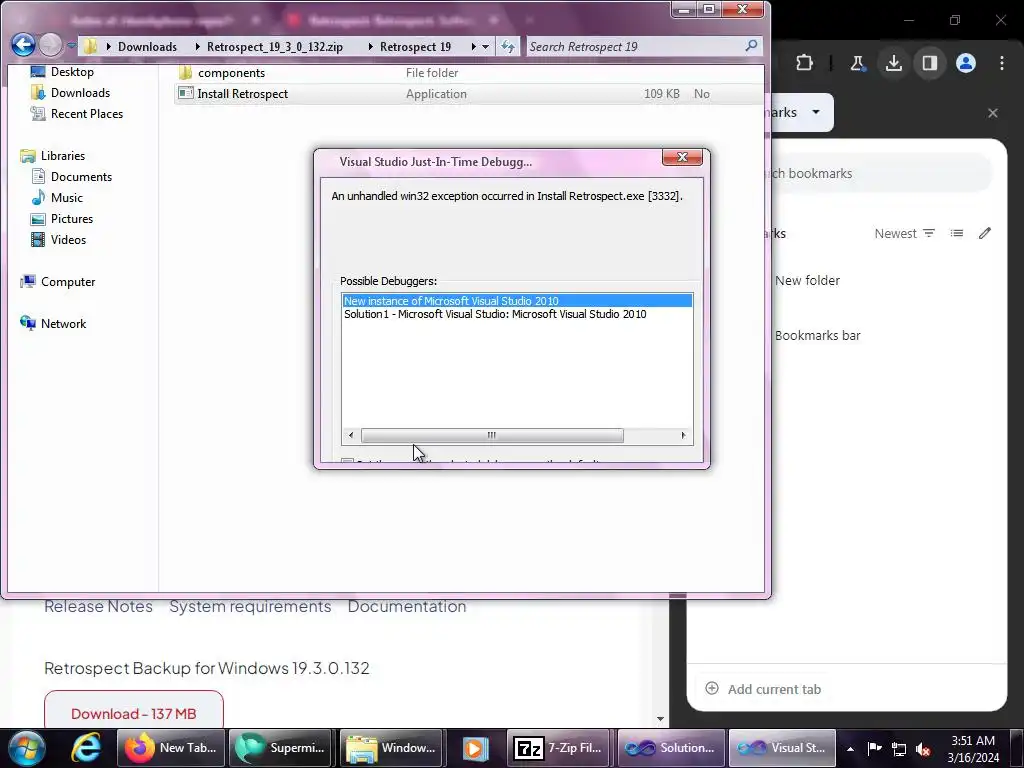Close the bookmarks side panel
1024x768 pixels.
point(993,113)
